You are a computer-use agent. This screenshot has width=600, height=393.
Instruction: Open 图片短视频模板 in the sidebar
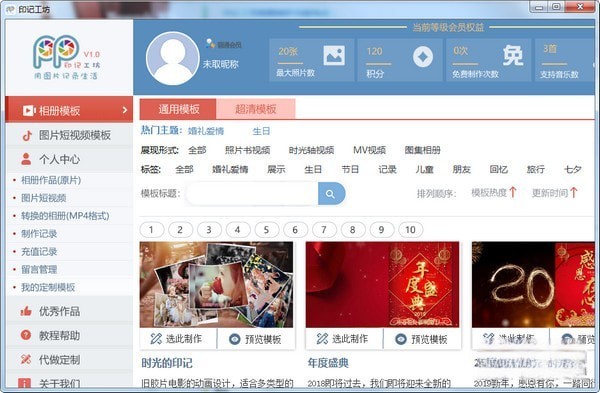[69, 135]
